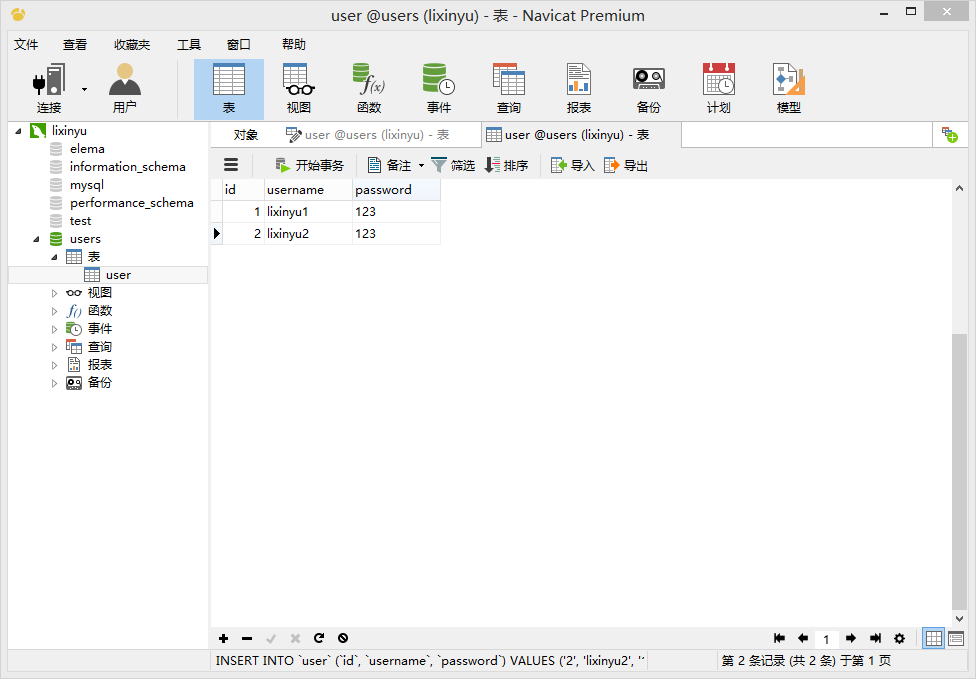This screenshot has width=976, height=679.
Task: Click the stop icon in bottom bar
Action: coord(343,638)
